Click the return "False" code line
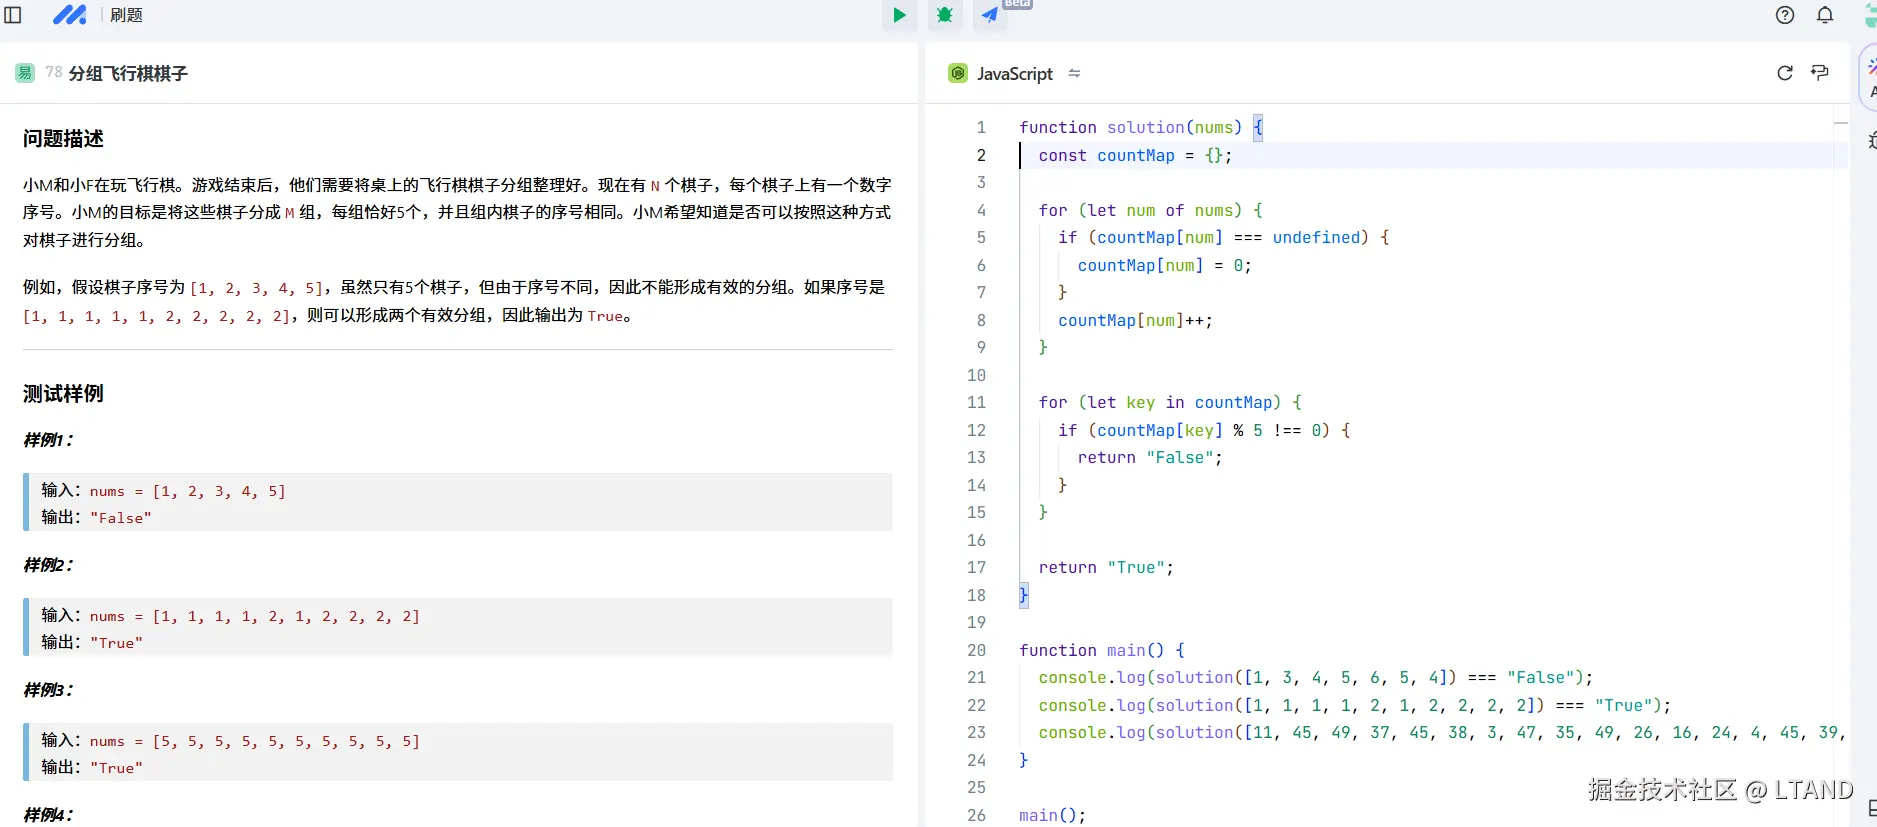 (x=1149, y=457)
